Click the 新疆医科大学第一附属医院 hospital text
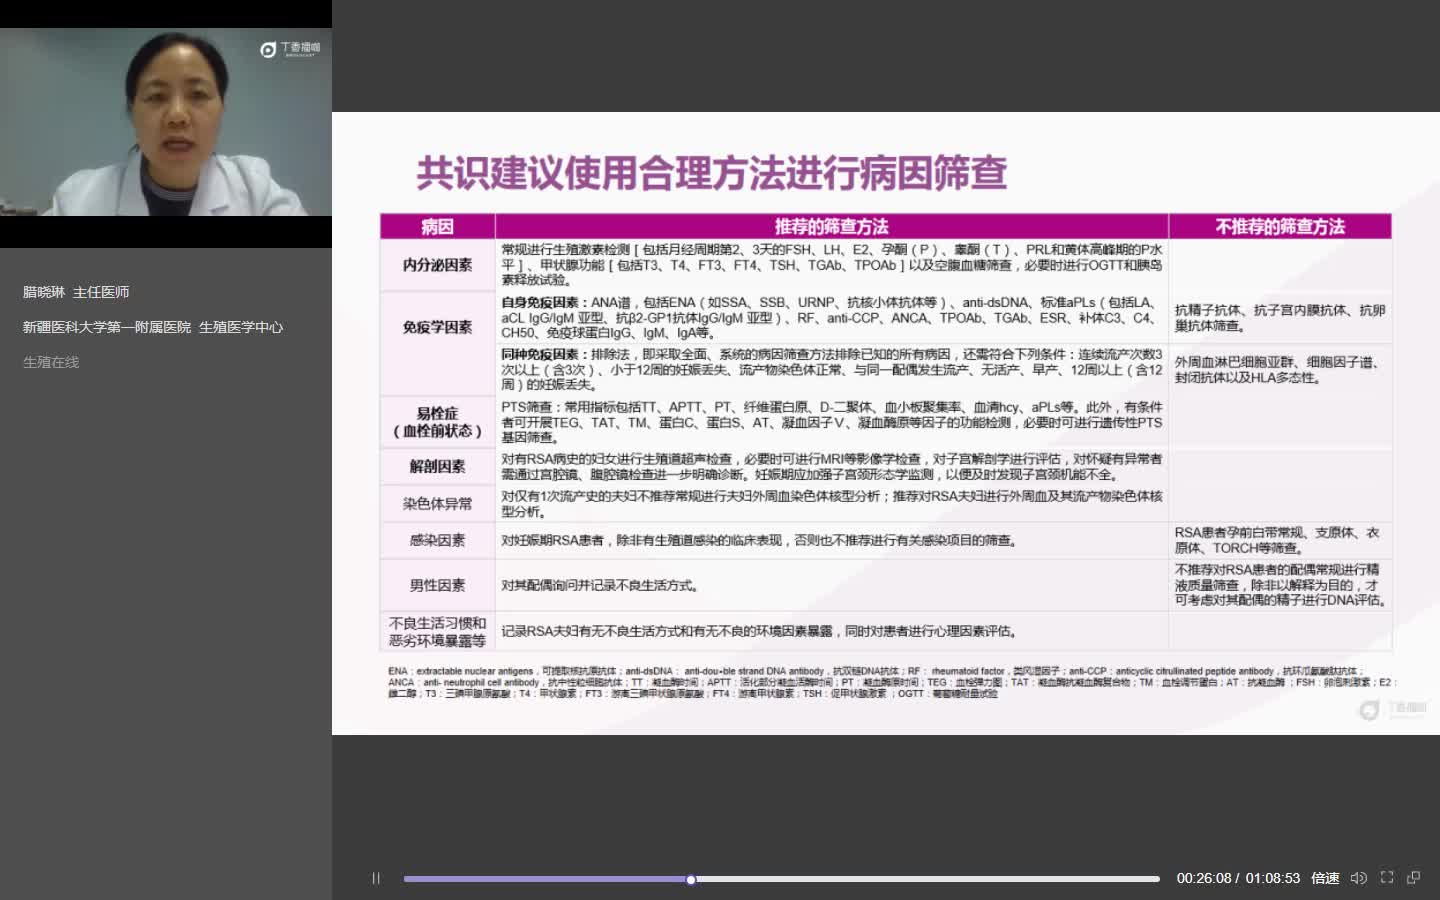The height and width of the screenshot is (900, 1440). [107, 327]
